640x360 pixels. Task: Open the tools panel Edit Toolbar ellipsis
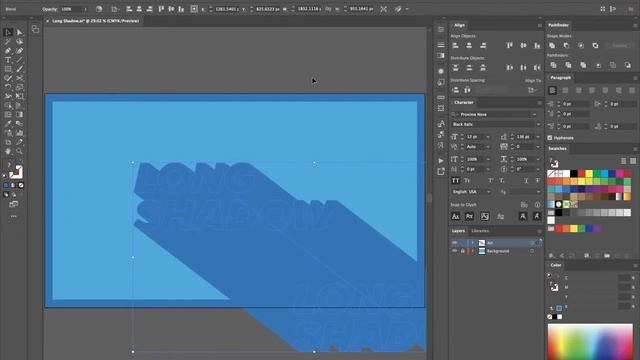13,216
